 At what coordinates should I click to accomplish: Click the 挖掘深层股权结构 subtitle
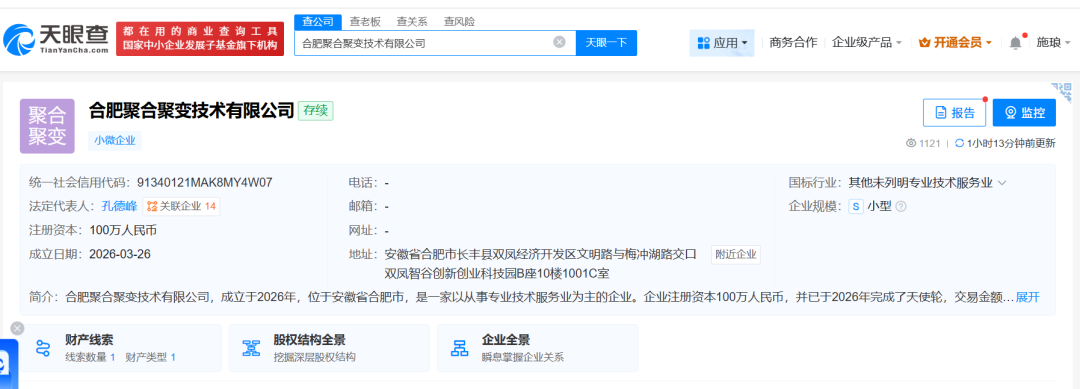315,357
